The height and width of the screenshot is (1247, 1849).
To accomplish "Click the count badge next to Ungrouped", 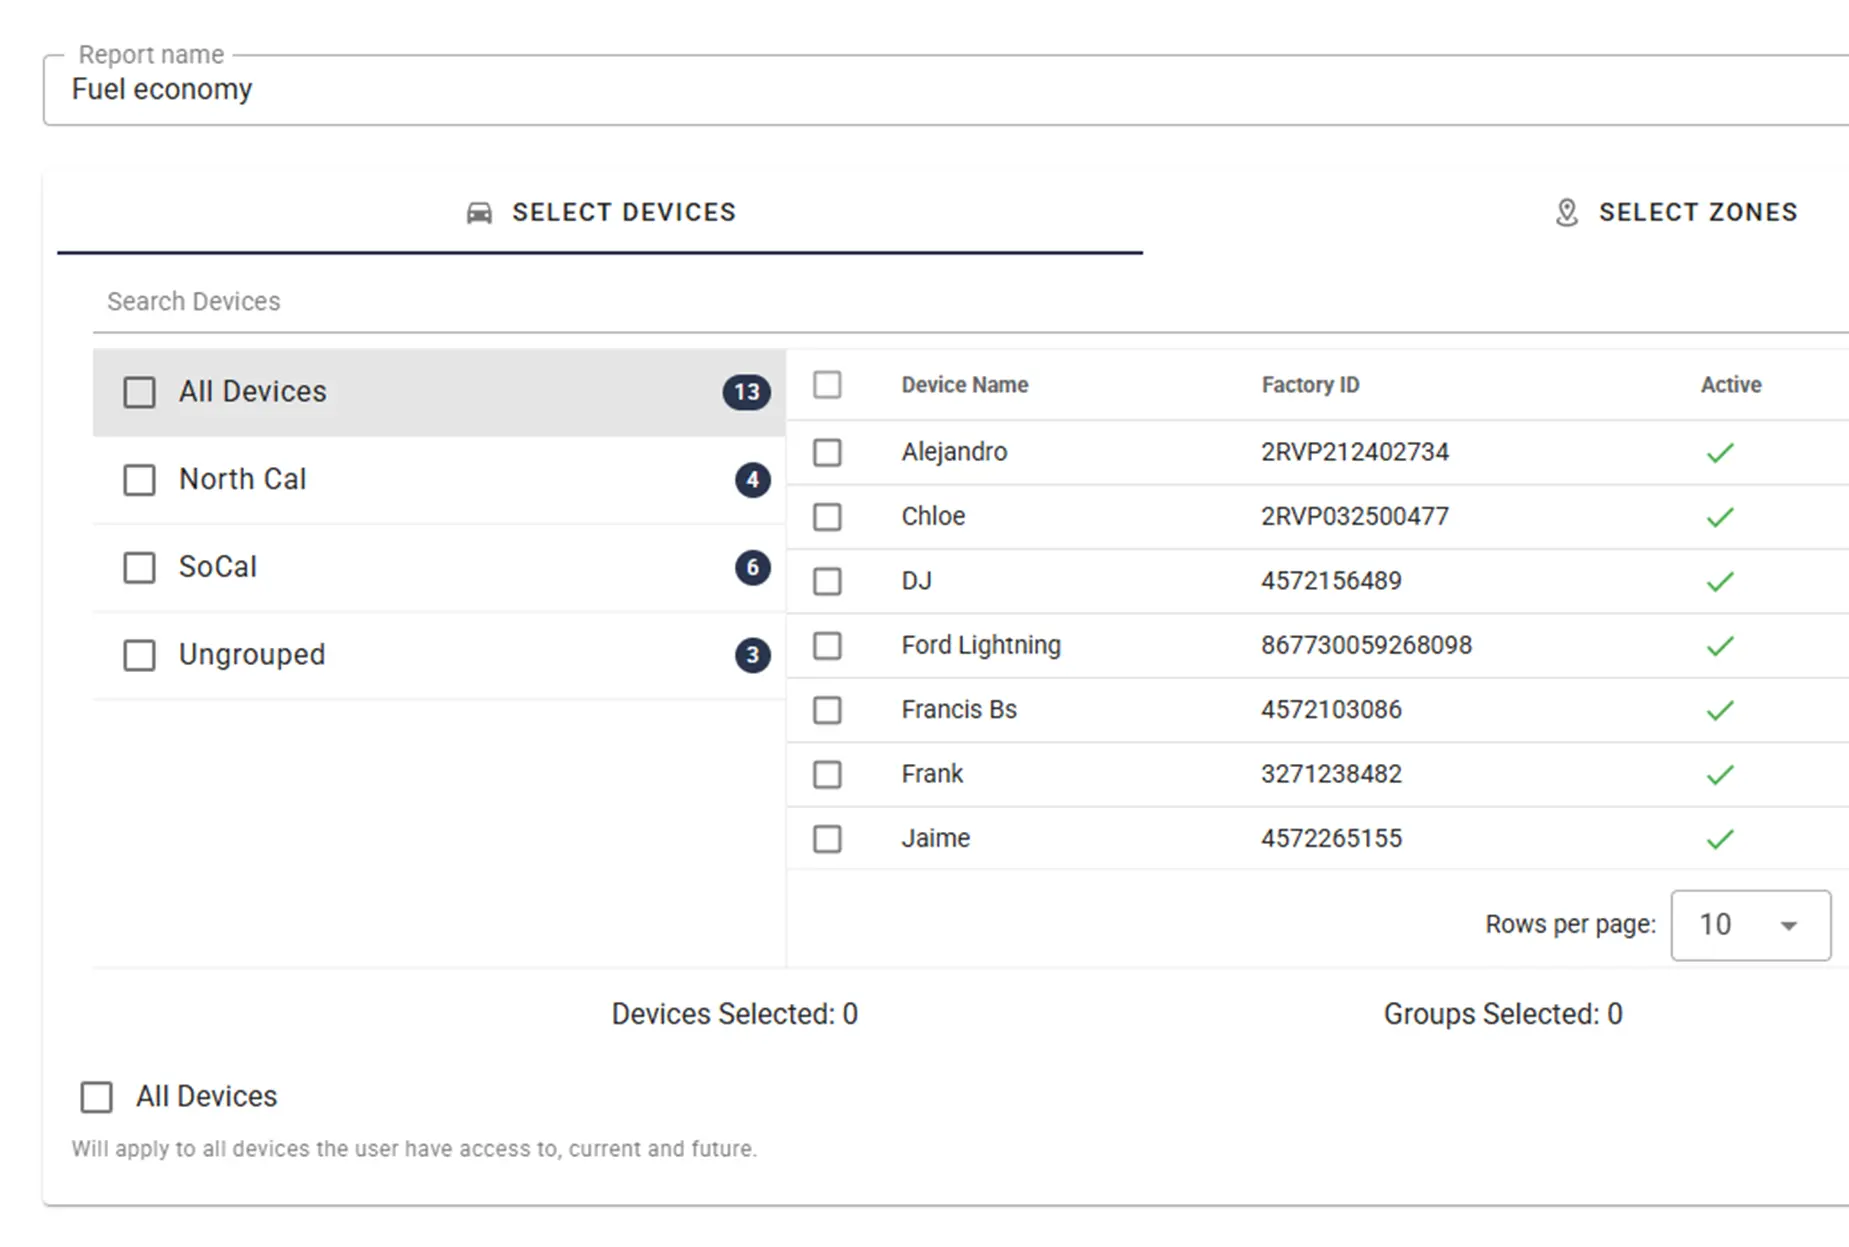I will [751, 655].
